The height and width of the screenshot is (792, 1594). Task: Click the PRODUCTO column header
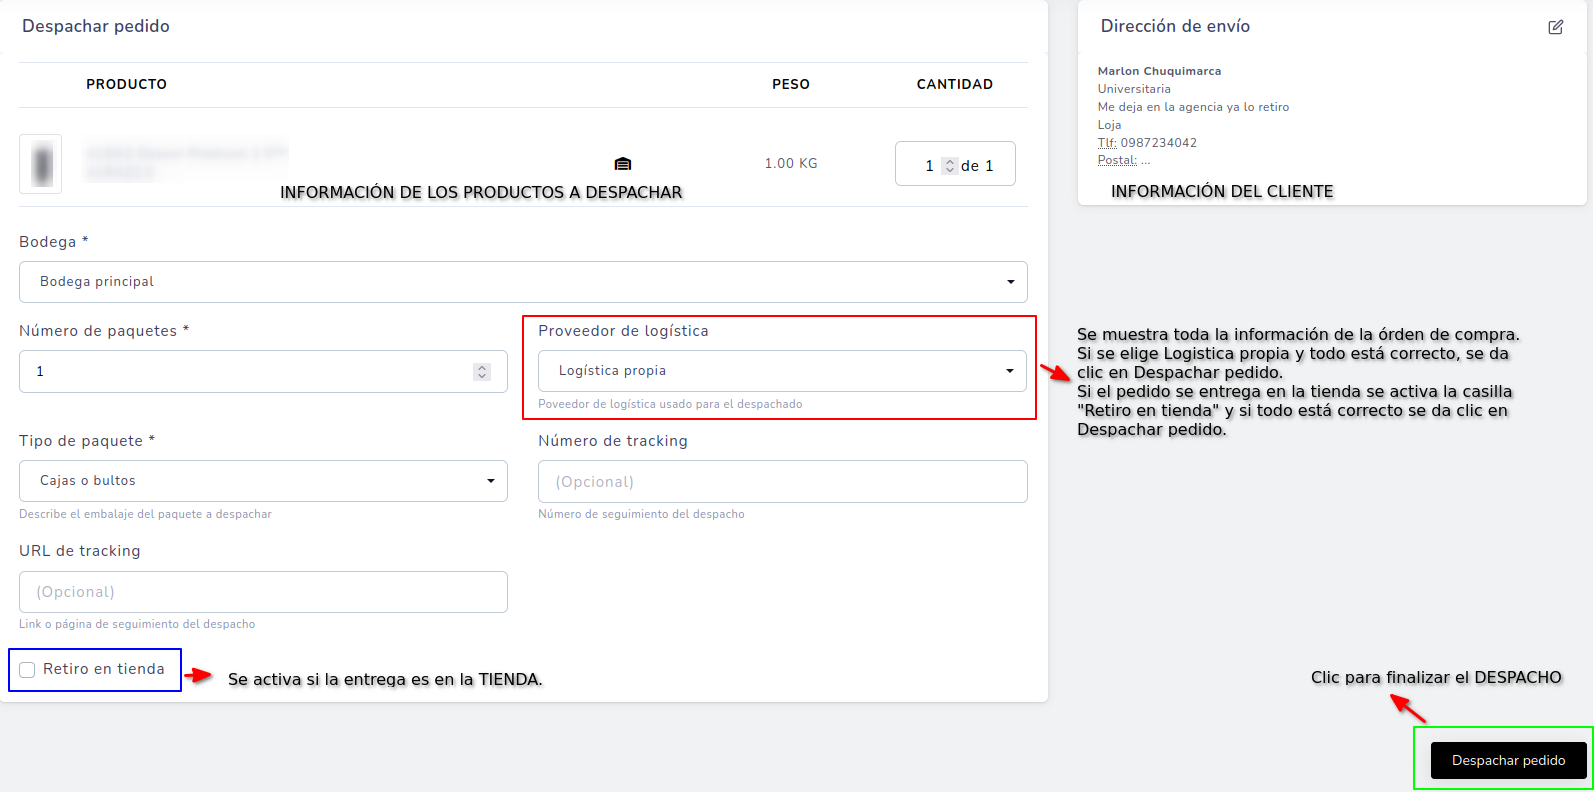coord(126,85)
